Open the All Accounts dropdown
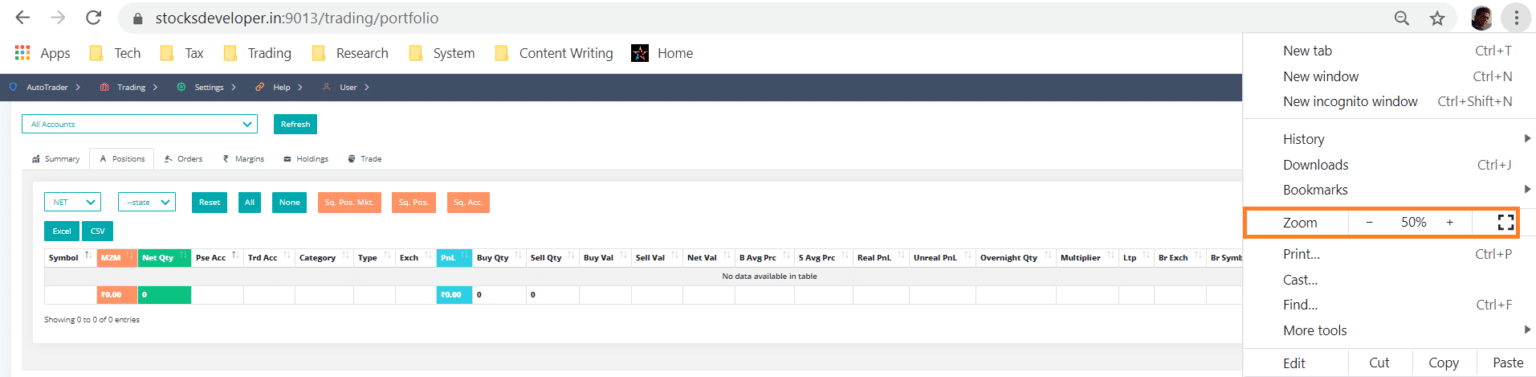The width and height of the screenshot is (1536, 377). (x=140, y=124)
